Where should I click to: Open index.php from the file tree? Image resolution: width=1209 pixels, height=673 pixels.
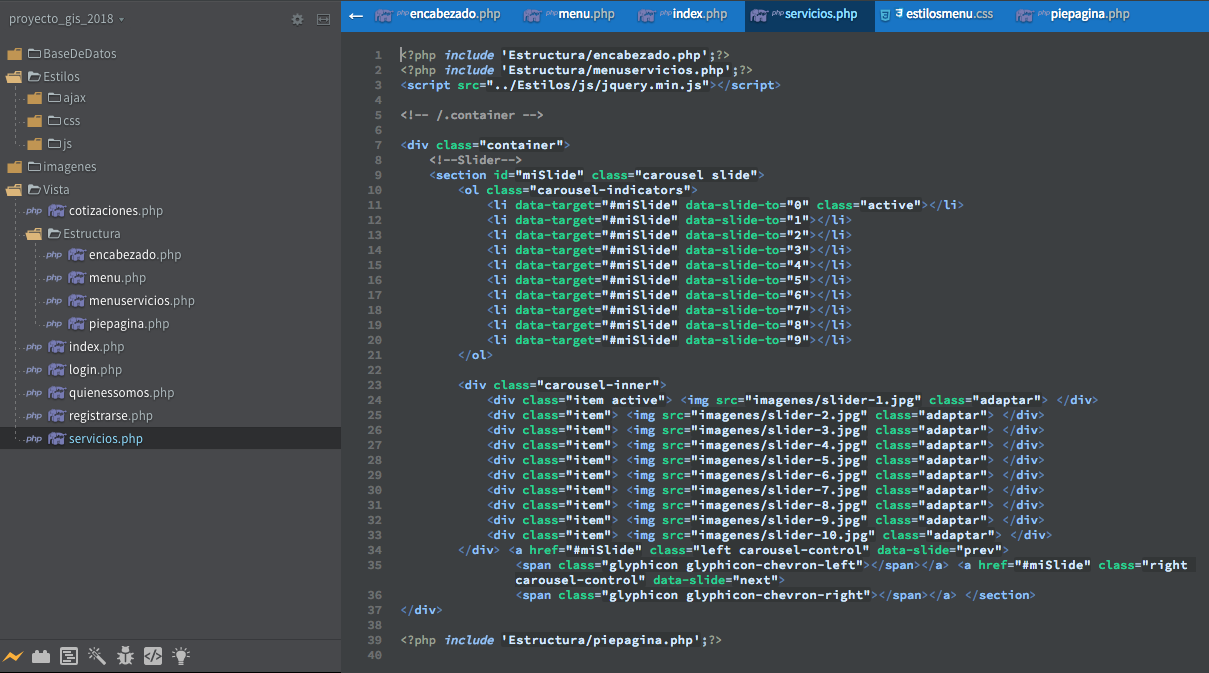coord(97,347)
